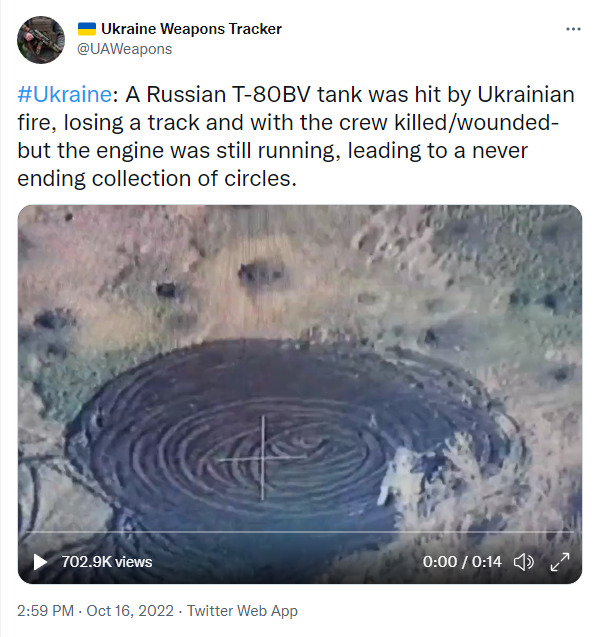This screenshot has width=595, height=637.
Task: Click the video progress bar line
Action: (300, 531)
